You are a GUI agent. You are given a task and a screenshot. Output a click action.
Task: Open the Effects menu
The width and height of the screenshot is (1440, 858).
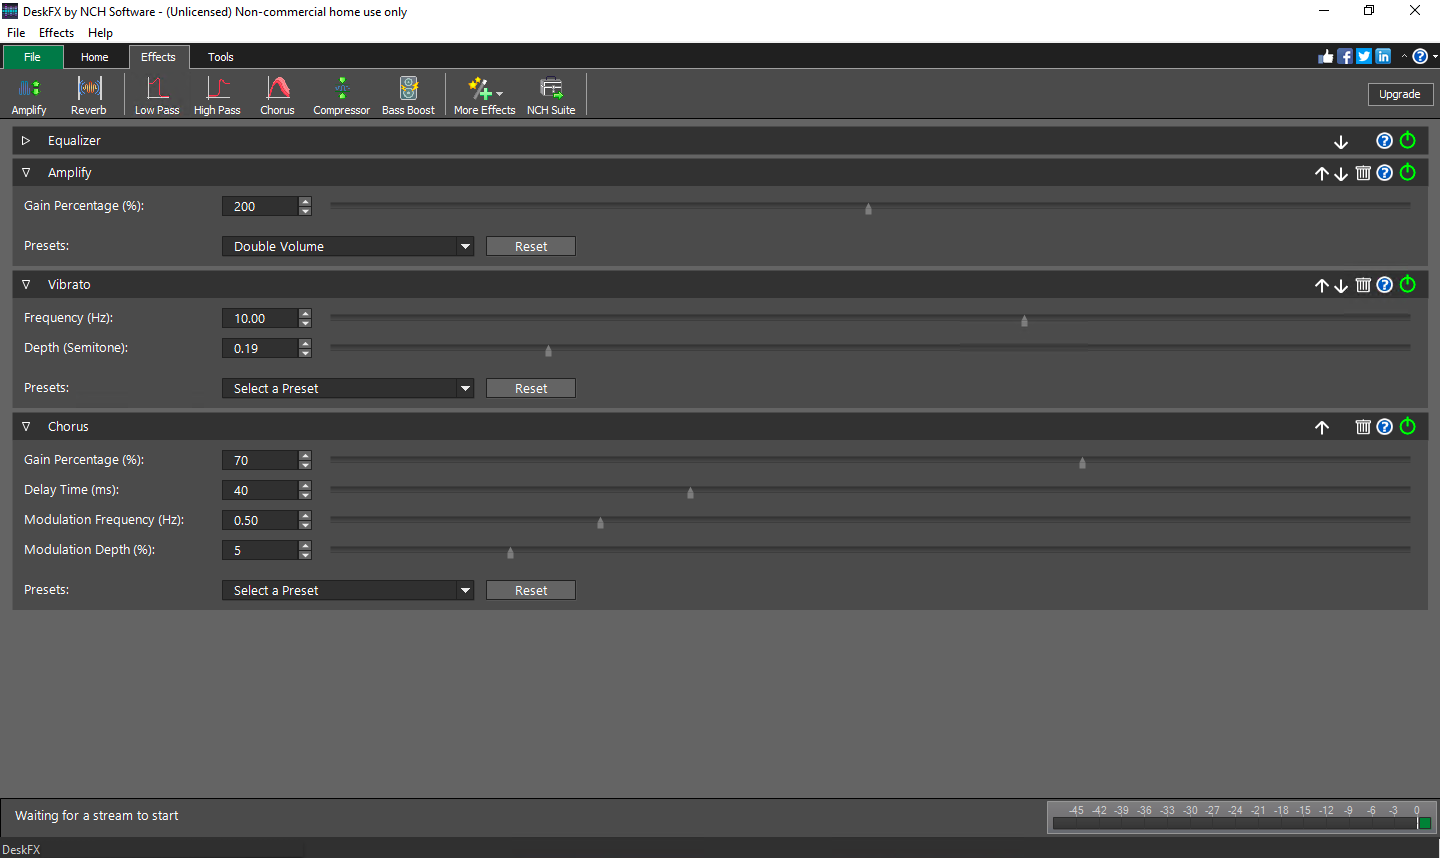[x=56, y=32]
